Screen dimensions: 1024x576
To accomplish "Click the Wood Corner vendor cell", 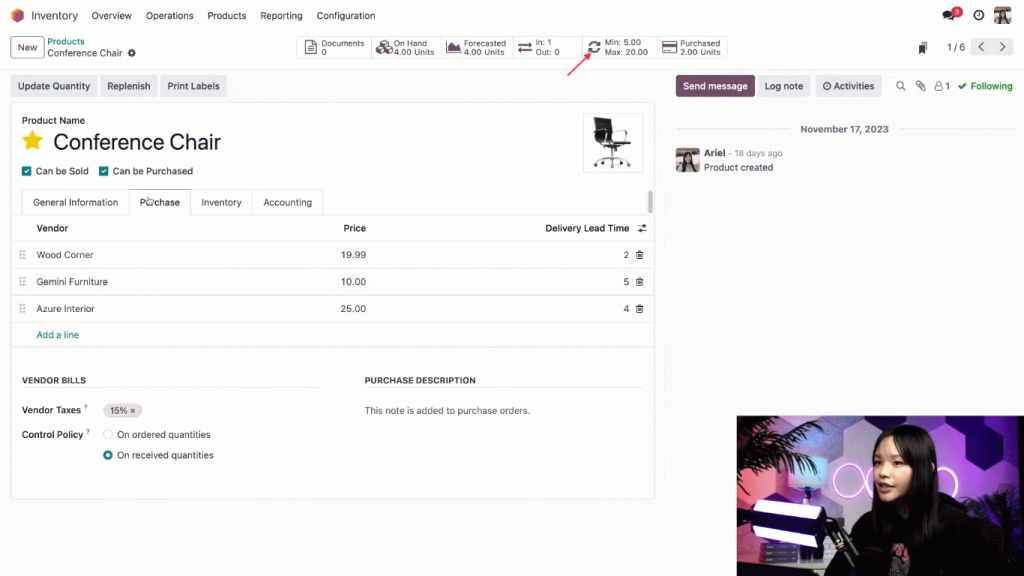I will pyautogui.click(x=65, y=255).
